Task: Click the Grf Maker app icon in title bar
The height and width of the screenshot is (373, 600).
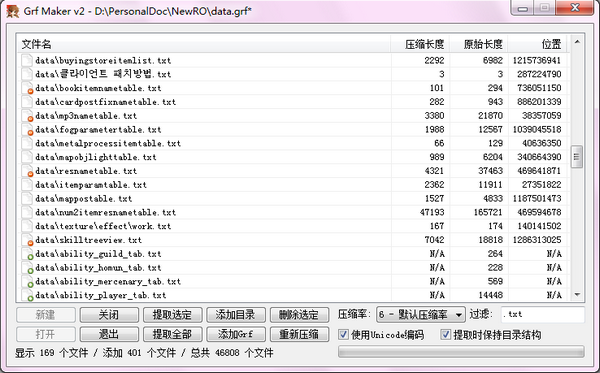Action: (x=13, y=11)
